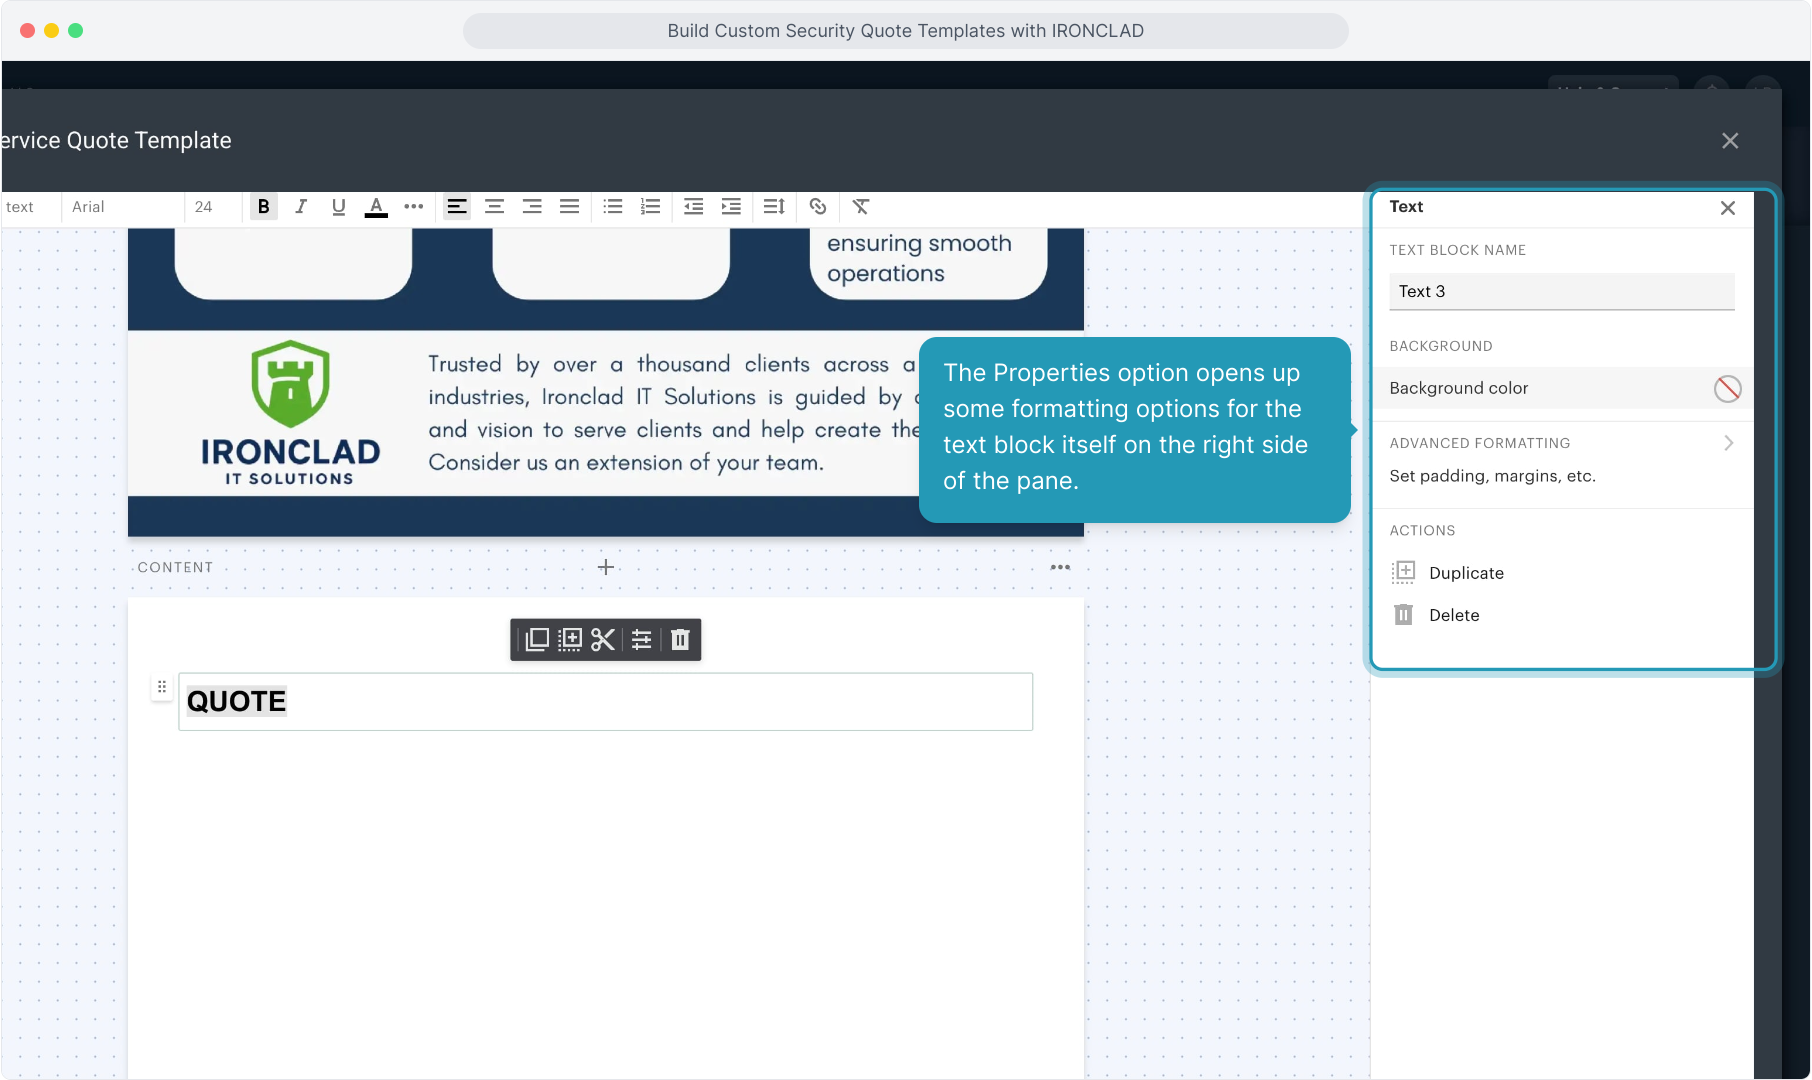Image resolution: width=1812 pixels, height=1080 pixels.
Task: Duplicate the block from the floating toolbar
Action: pyautogui.click(x=570, y=640)
